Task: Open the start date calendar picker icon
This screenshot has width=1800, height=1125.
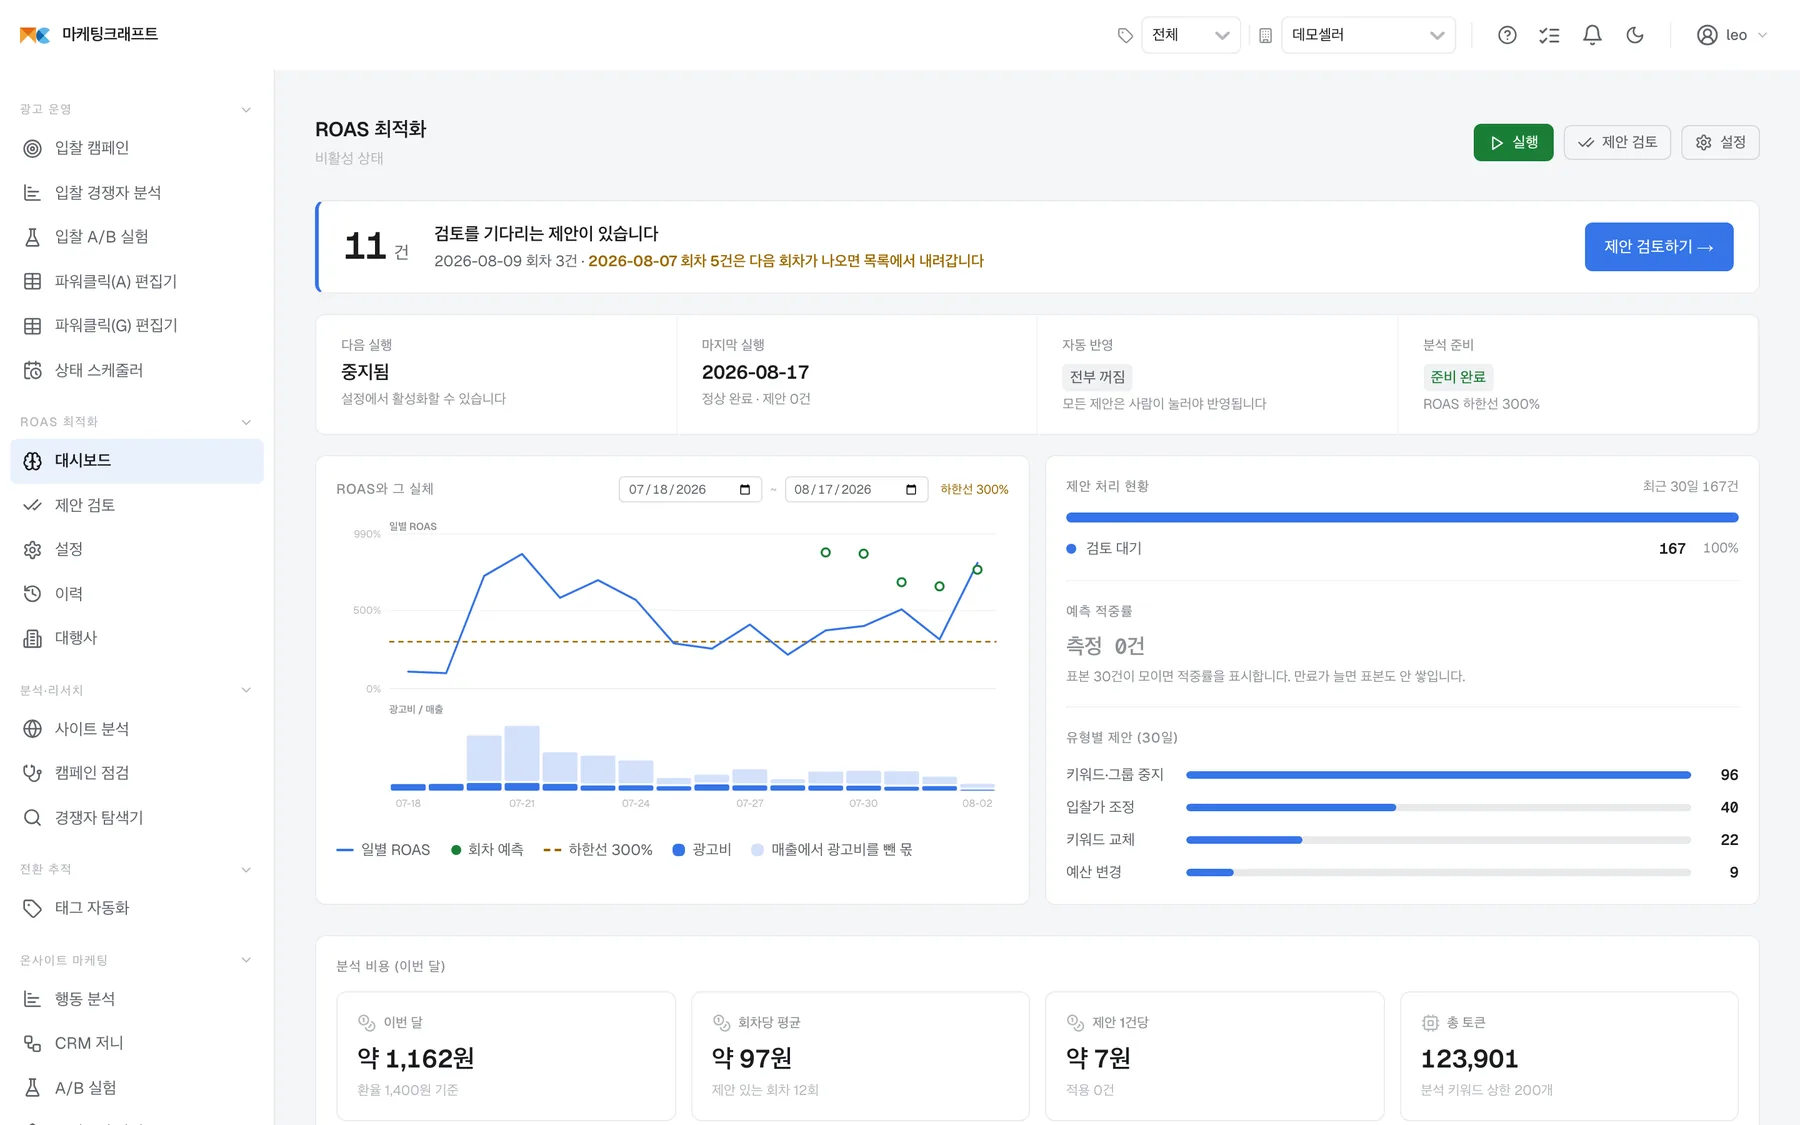Action: pyautogui.click(x=745, y=489)
